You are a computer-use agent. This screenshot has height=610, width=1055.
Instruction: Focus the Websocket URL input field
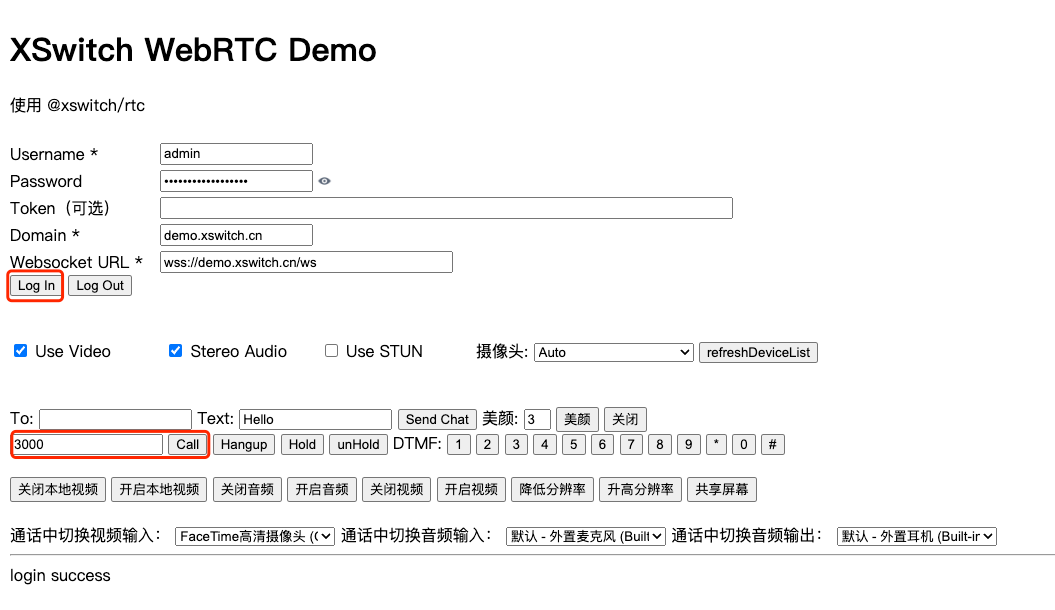306,262
